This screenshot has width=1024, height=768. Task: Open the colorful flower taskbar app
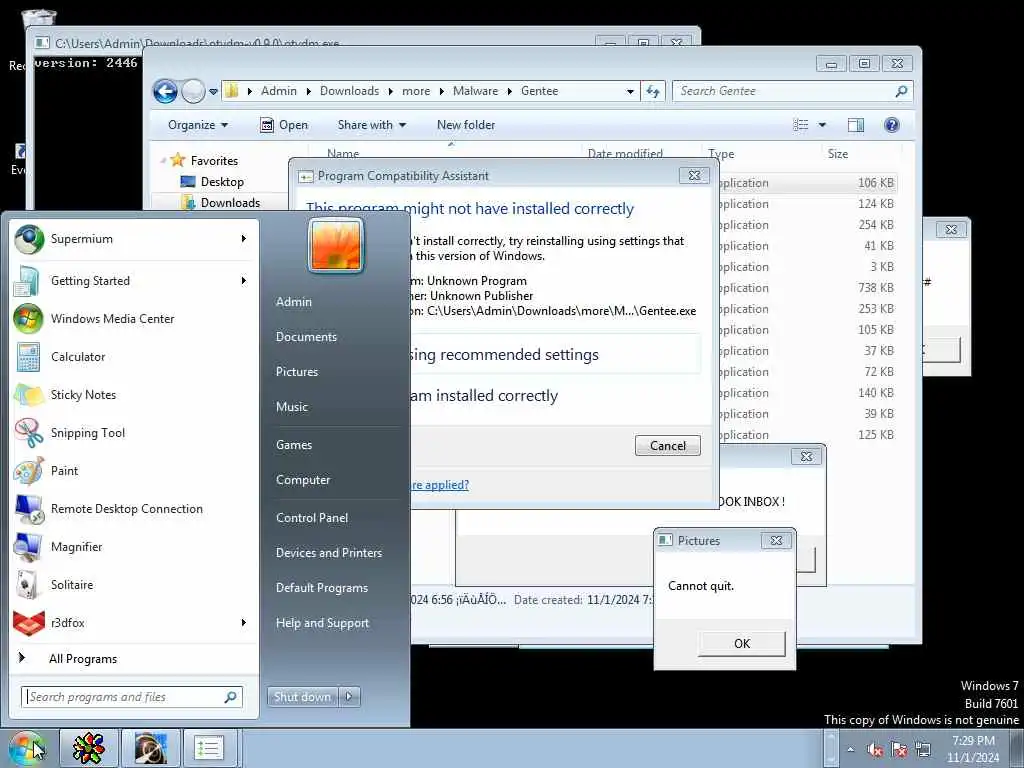[x=89, y=748]
